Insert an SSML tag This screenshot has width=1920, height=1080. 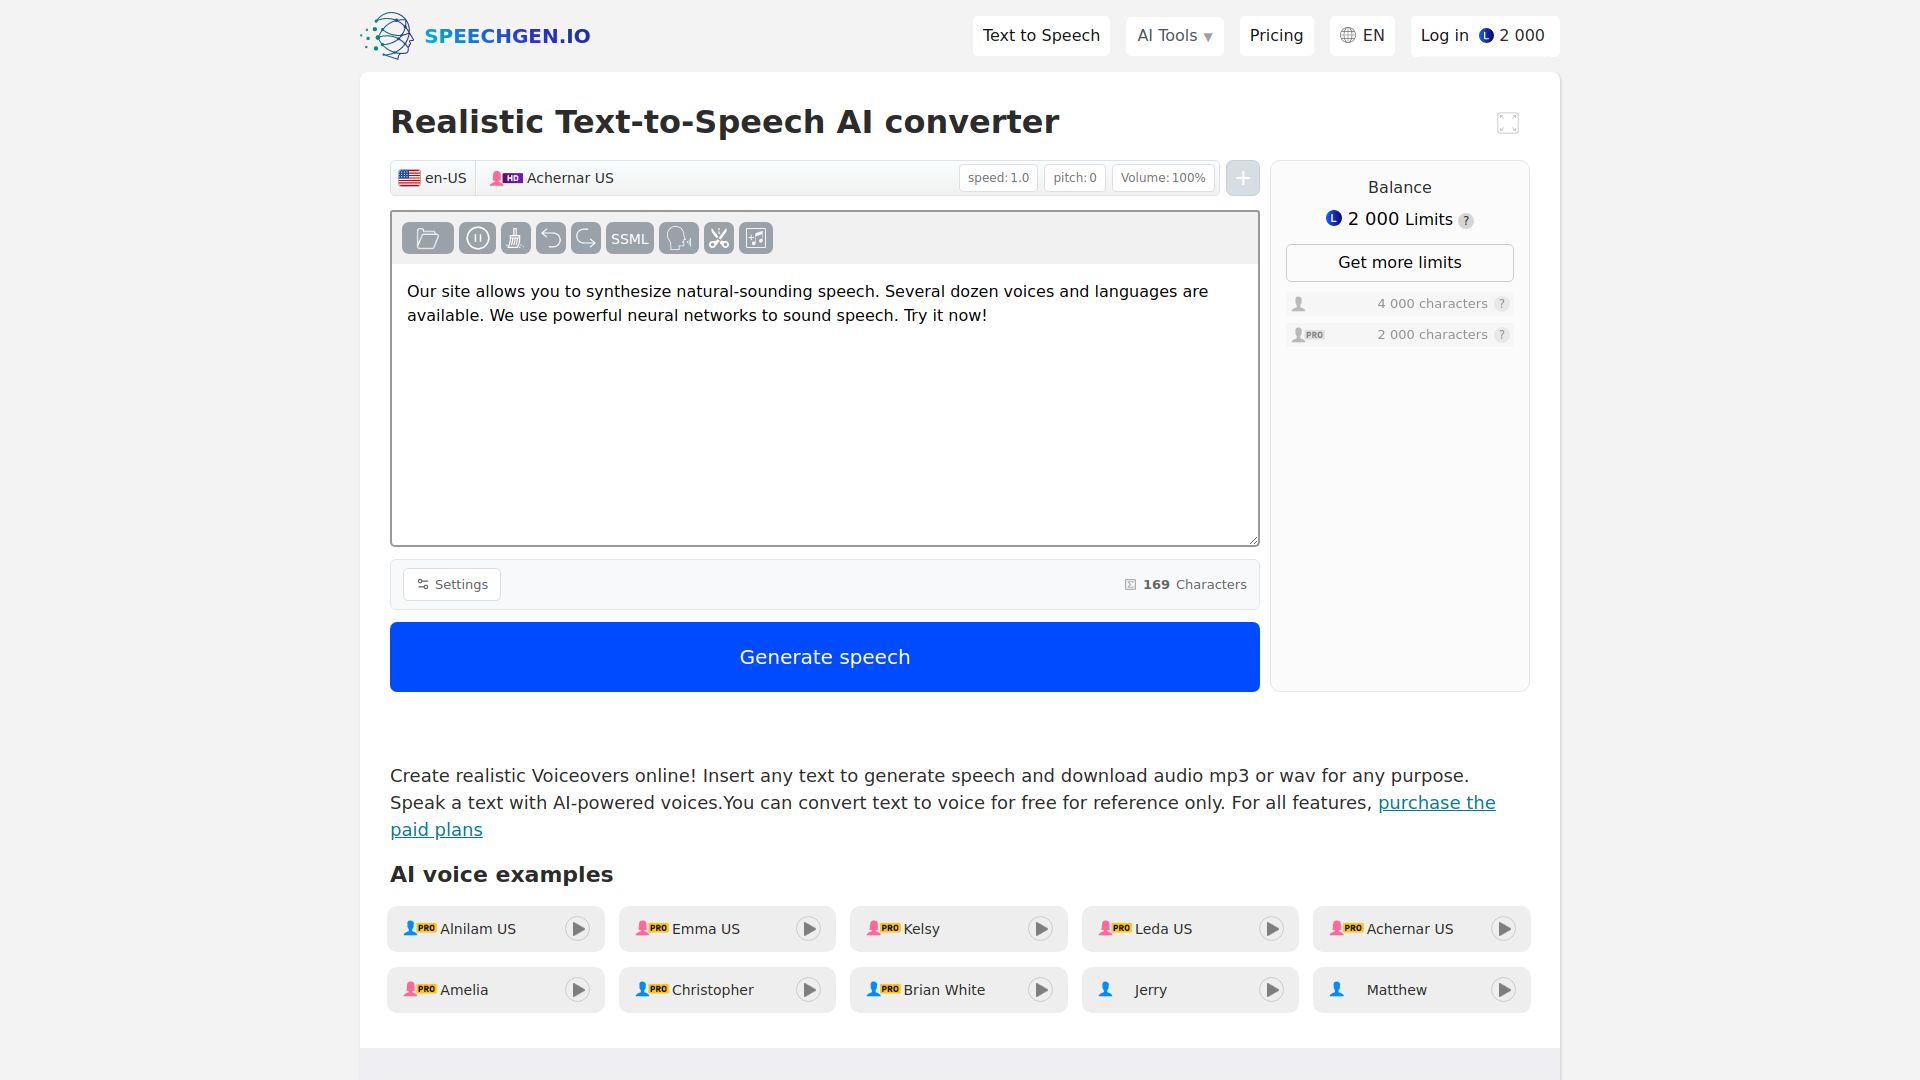pos(630,238)
